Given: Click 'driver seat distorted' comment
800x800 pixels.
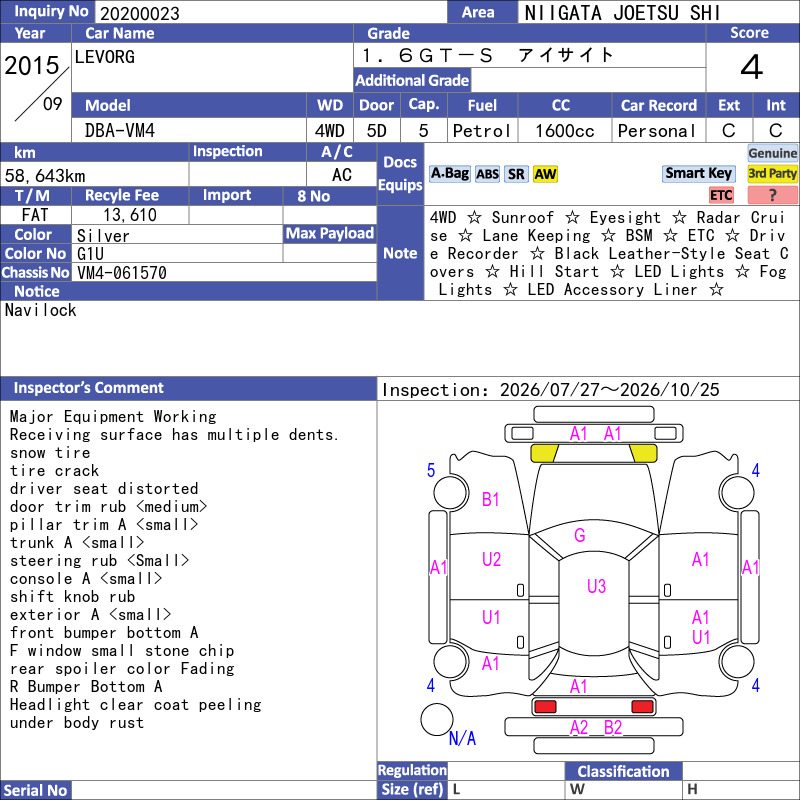Looking at the screenshot, I should (x=104, y=488).
